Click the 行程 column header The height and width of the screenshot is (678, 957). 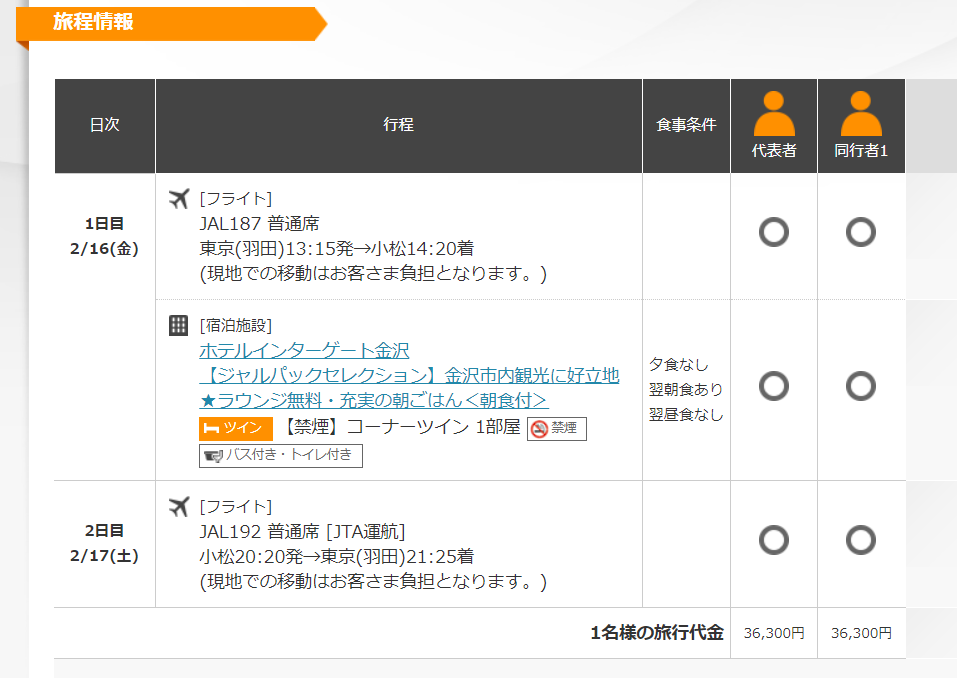399,125
